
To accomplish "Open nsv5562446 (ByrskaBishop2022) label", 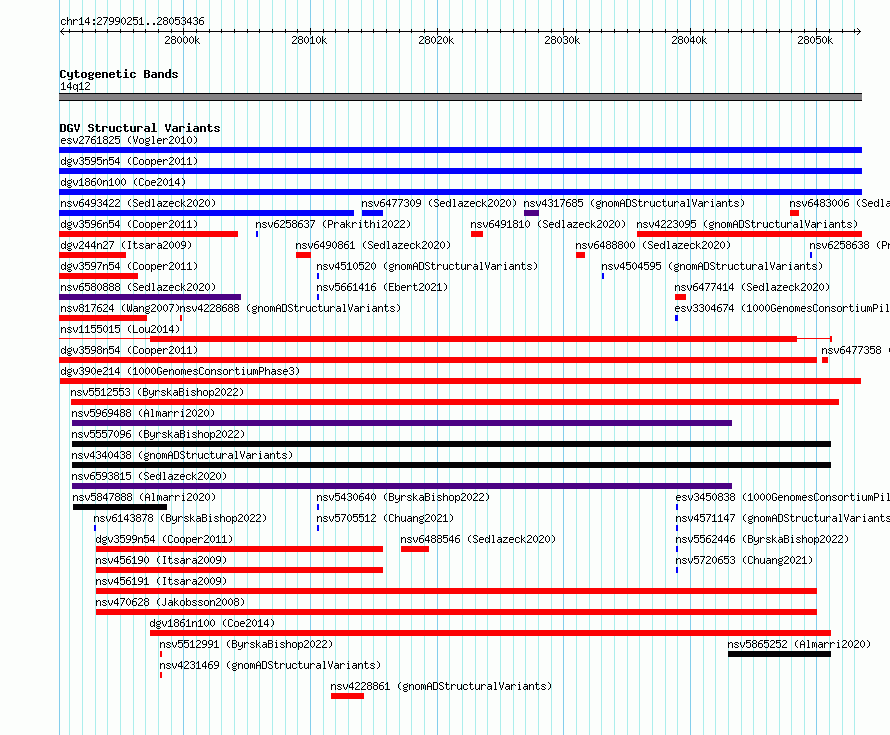I will click(x=762, y=539).
